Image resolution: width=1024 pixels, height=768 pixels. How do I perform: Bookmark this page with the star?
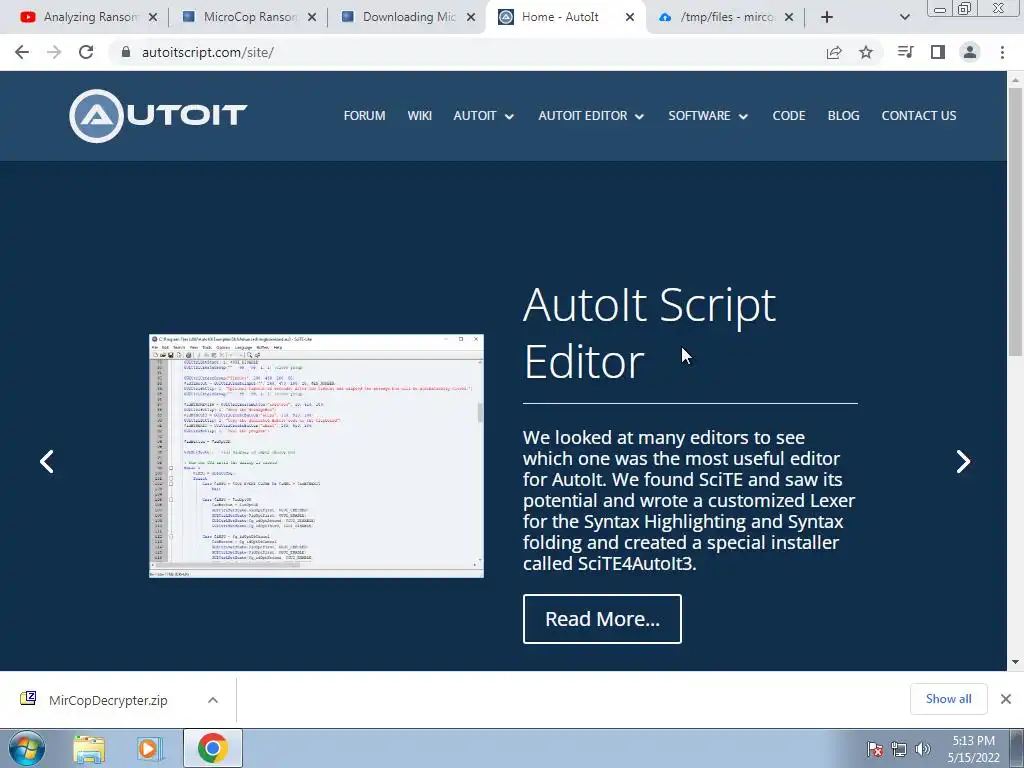point(866,52)
